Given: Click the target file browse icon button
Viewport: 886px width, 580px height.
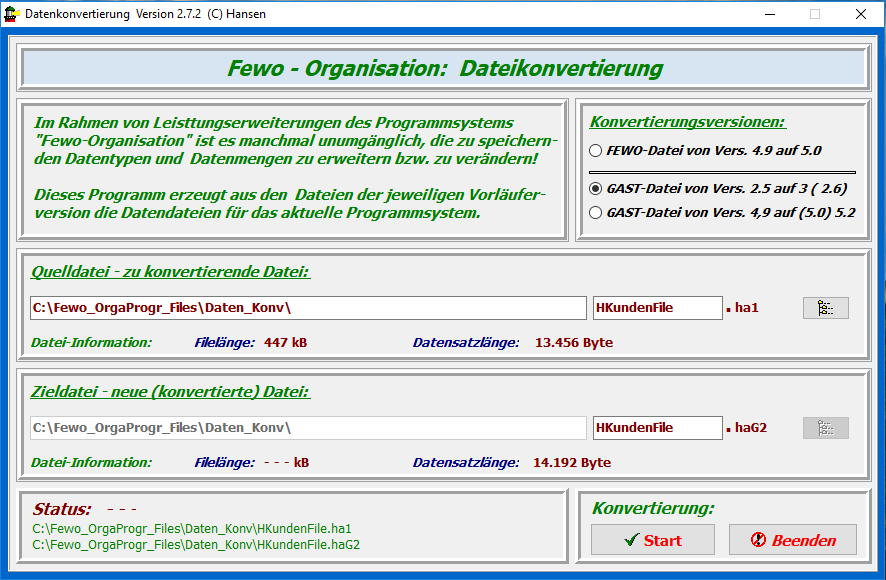Looking at the screenshot, I should click(825, 428).
